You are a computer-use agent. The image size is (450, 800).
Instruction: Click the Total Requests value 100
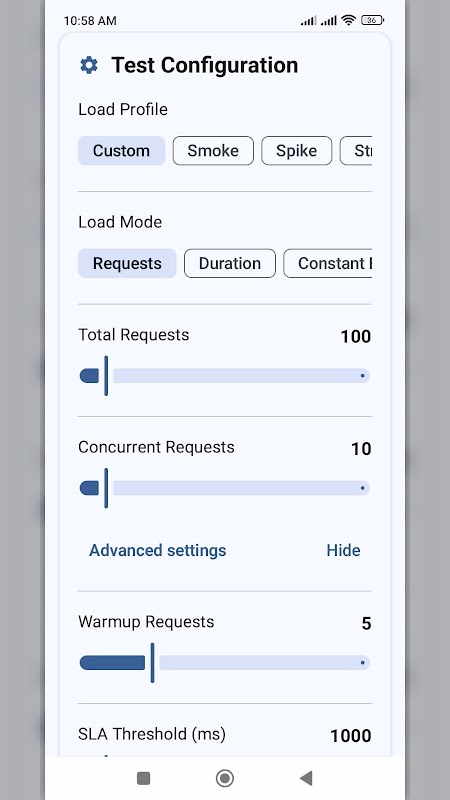[x=356, y=336]
